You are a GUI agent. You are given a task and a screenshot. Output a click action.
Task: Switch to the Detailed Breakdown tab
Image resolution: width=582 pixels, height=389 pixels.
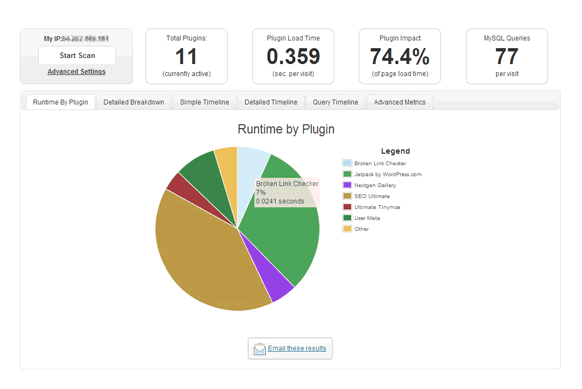tap(134, 102)
